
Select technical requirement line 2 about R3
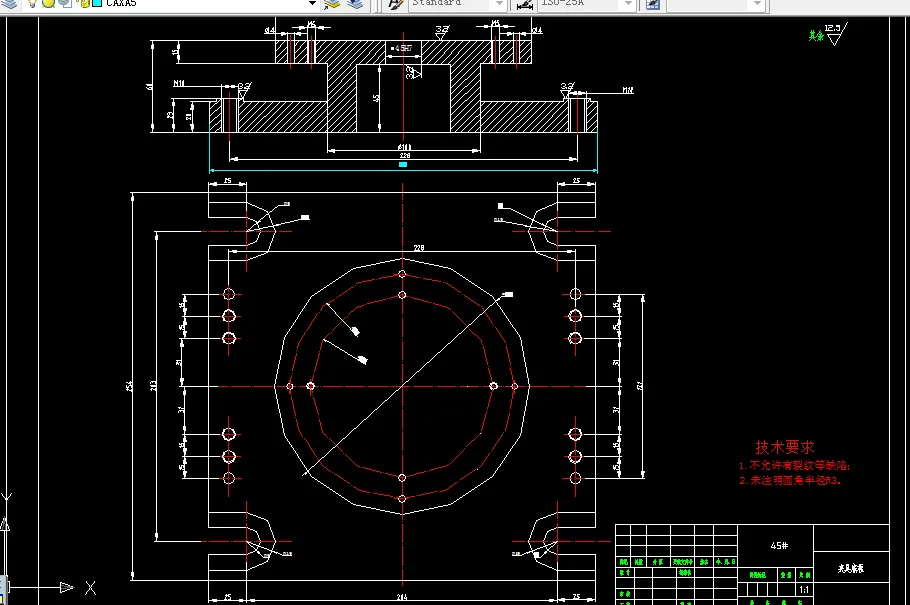pos(790,480)
